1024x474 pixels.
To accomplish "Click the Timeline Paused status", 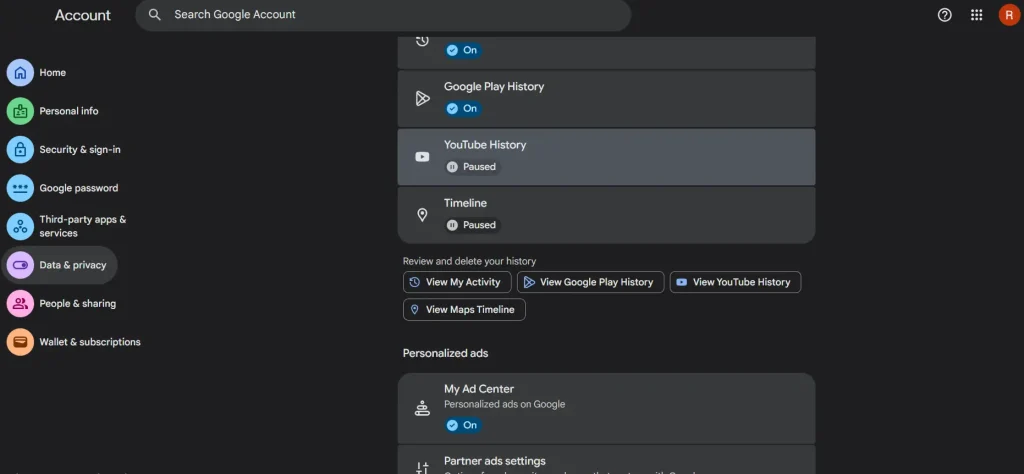I will (x=472, y=225).
